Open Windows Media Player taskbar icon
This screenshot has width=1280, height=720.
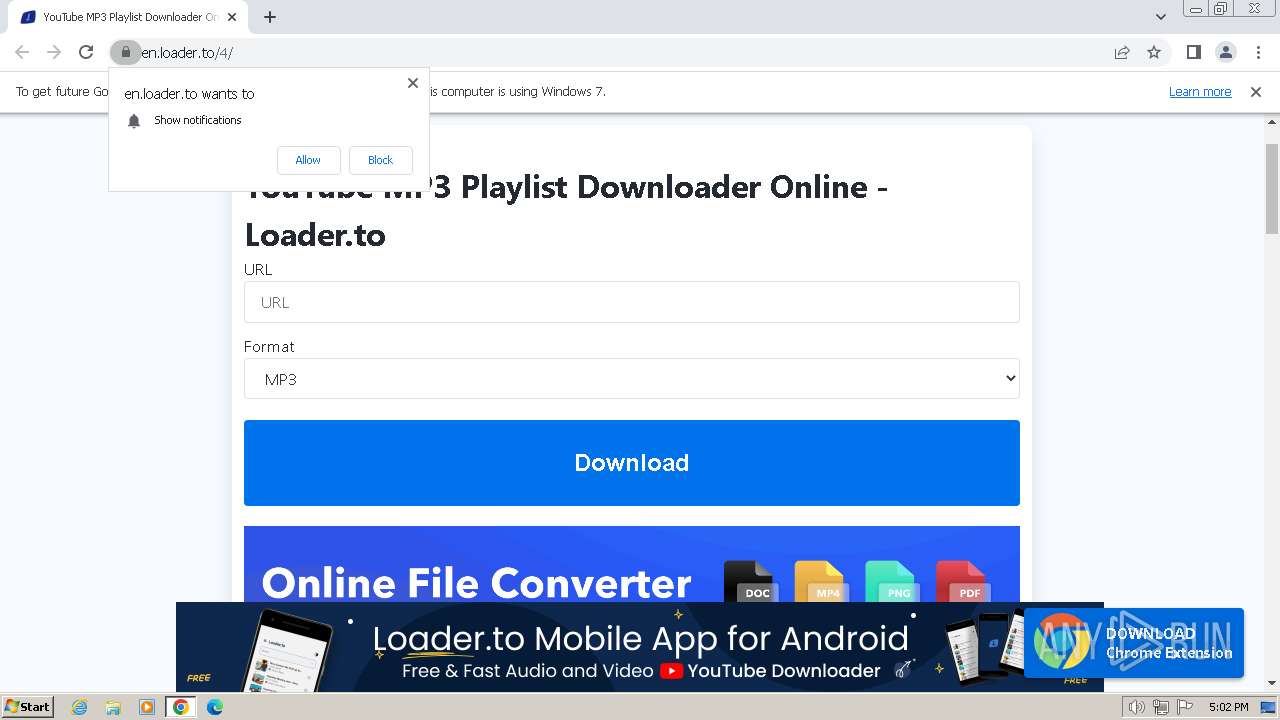coord(147,707)
